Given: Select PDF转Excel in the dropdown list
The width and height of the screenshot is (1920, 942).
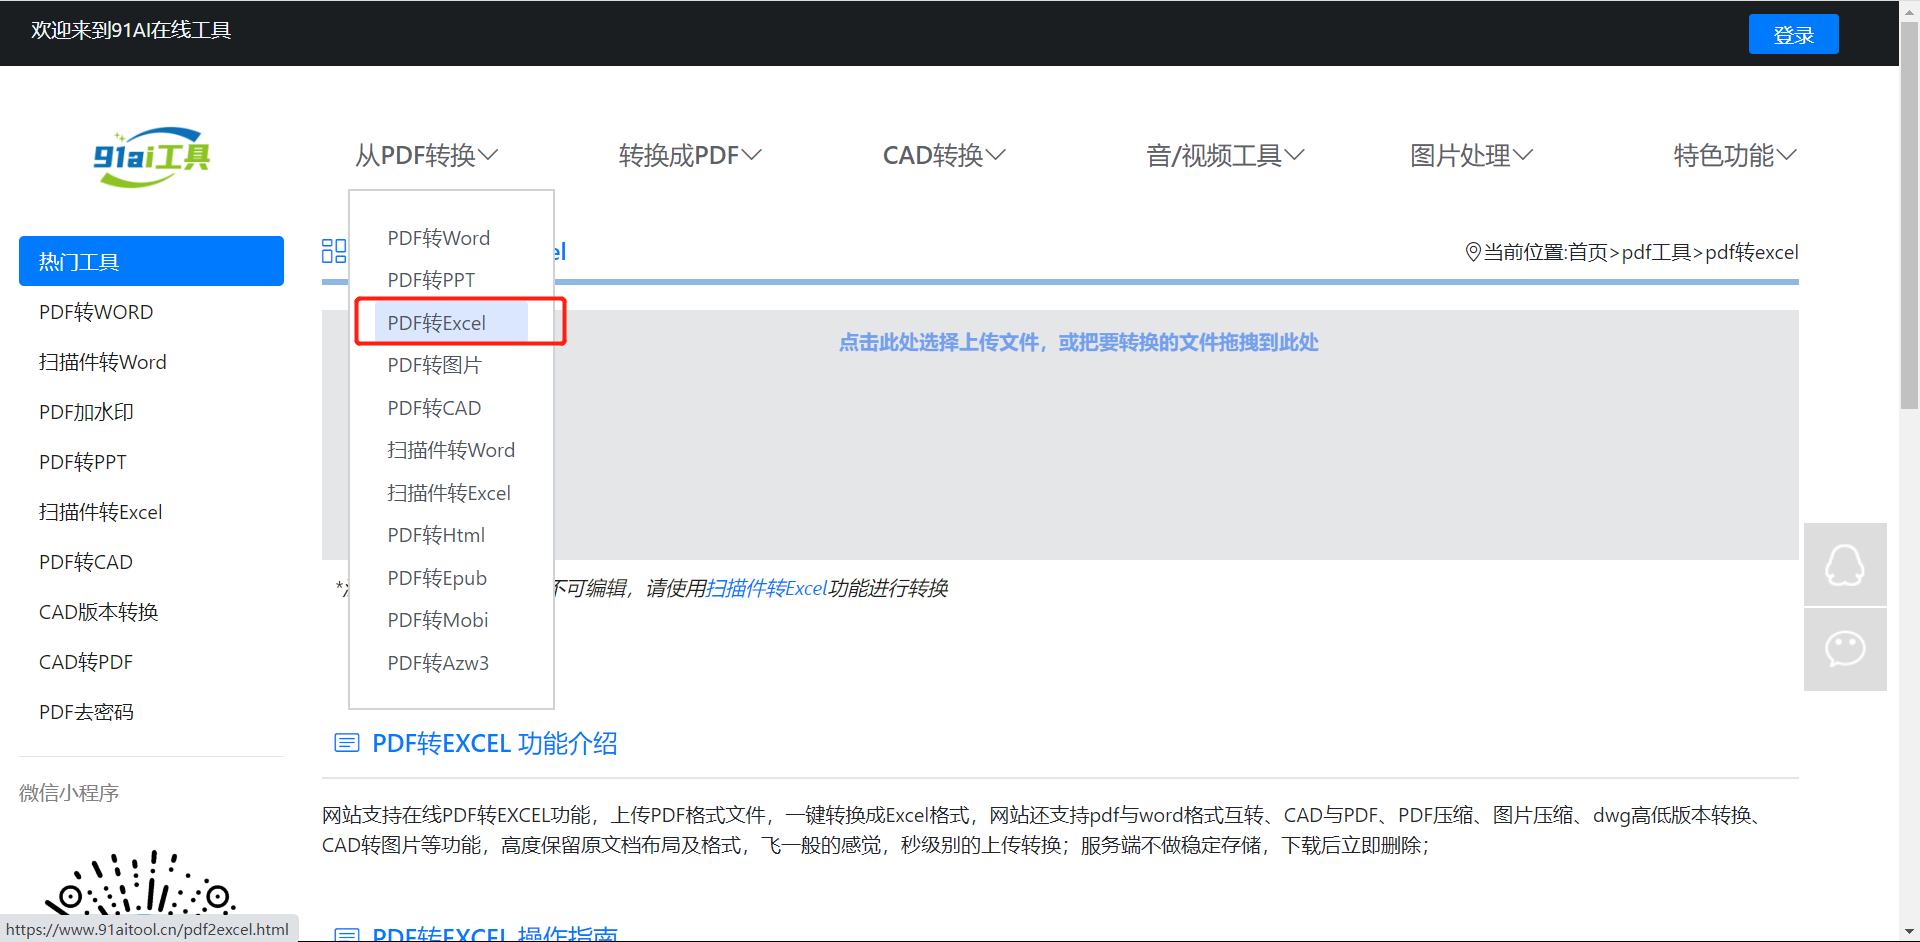Looking at the screenshot, I should pyautogui.click(x=437, y=323).
